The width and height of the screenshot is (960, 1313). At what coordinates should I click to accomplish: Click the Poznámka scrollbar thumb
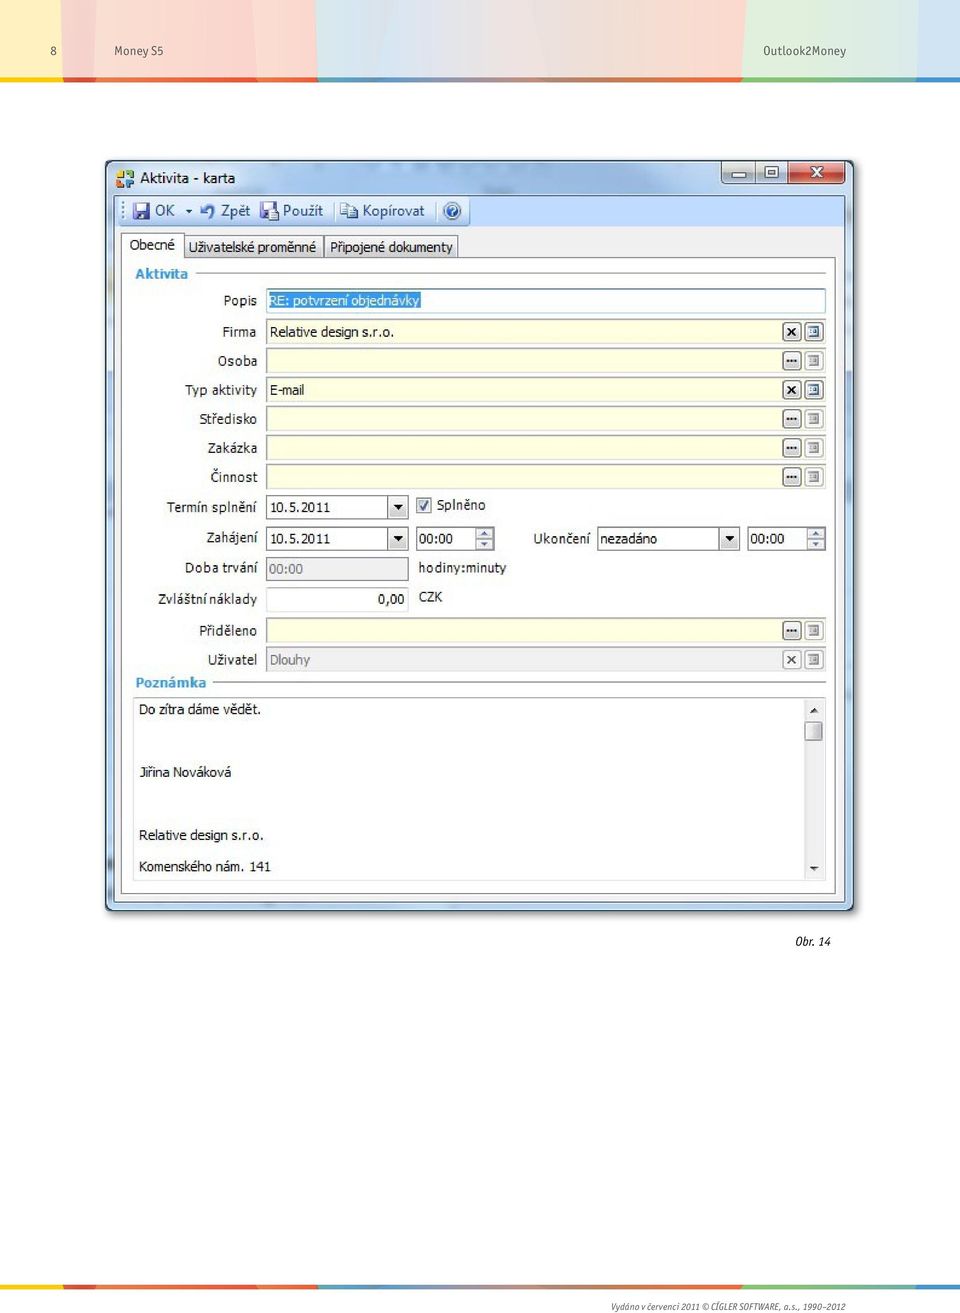pyautogui.click(x=814, y=731)
